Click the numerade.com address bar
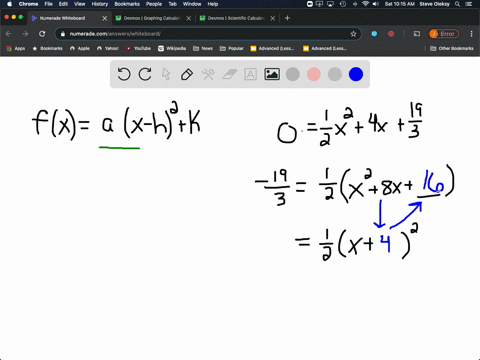This screenshot has width=480, height=360. 207,34
